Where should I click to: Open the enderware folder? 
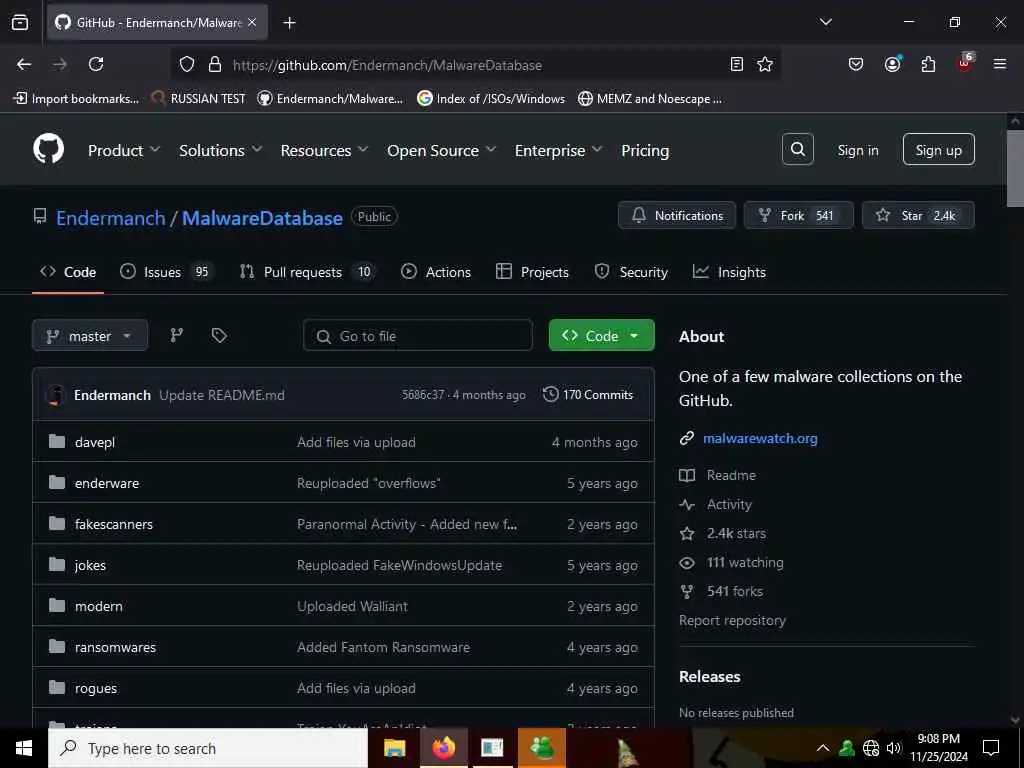(107, 483)
